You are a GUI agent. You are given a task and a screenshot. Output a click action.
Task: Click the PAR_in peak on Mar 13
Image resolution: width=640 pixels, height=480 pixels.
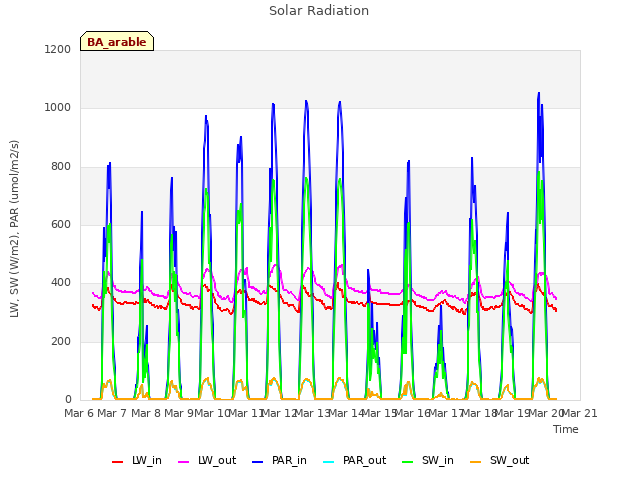(x=306, y=101)
